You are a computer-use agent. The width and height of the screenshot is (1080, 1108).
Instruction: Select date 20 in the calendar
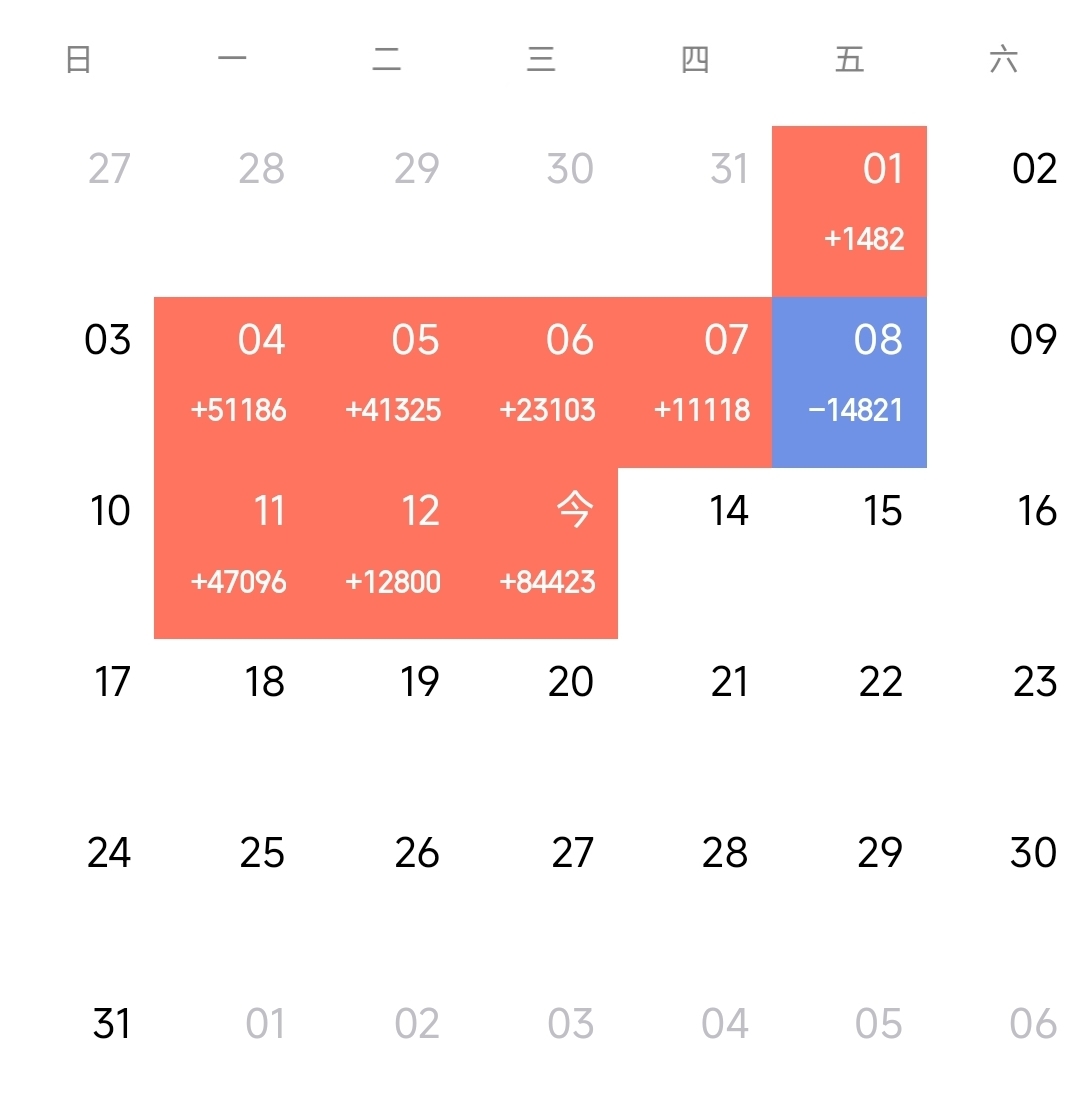pyautogui.click(x=571, y=682)
